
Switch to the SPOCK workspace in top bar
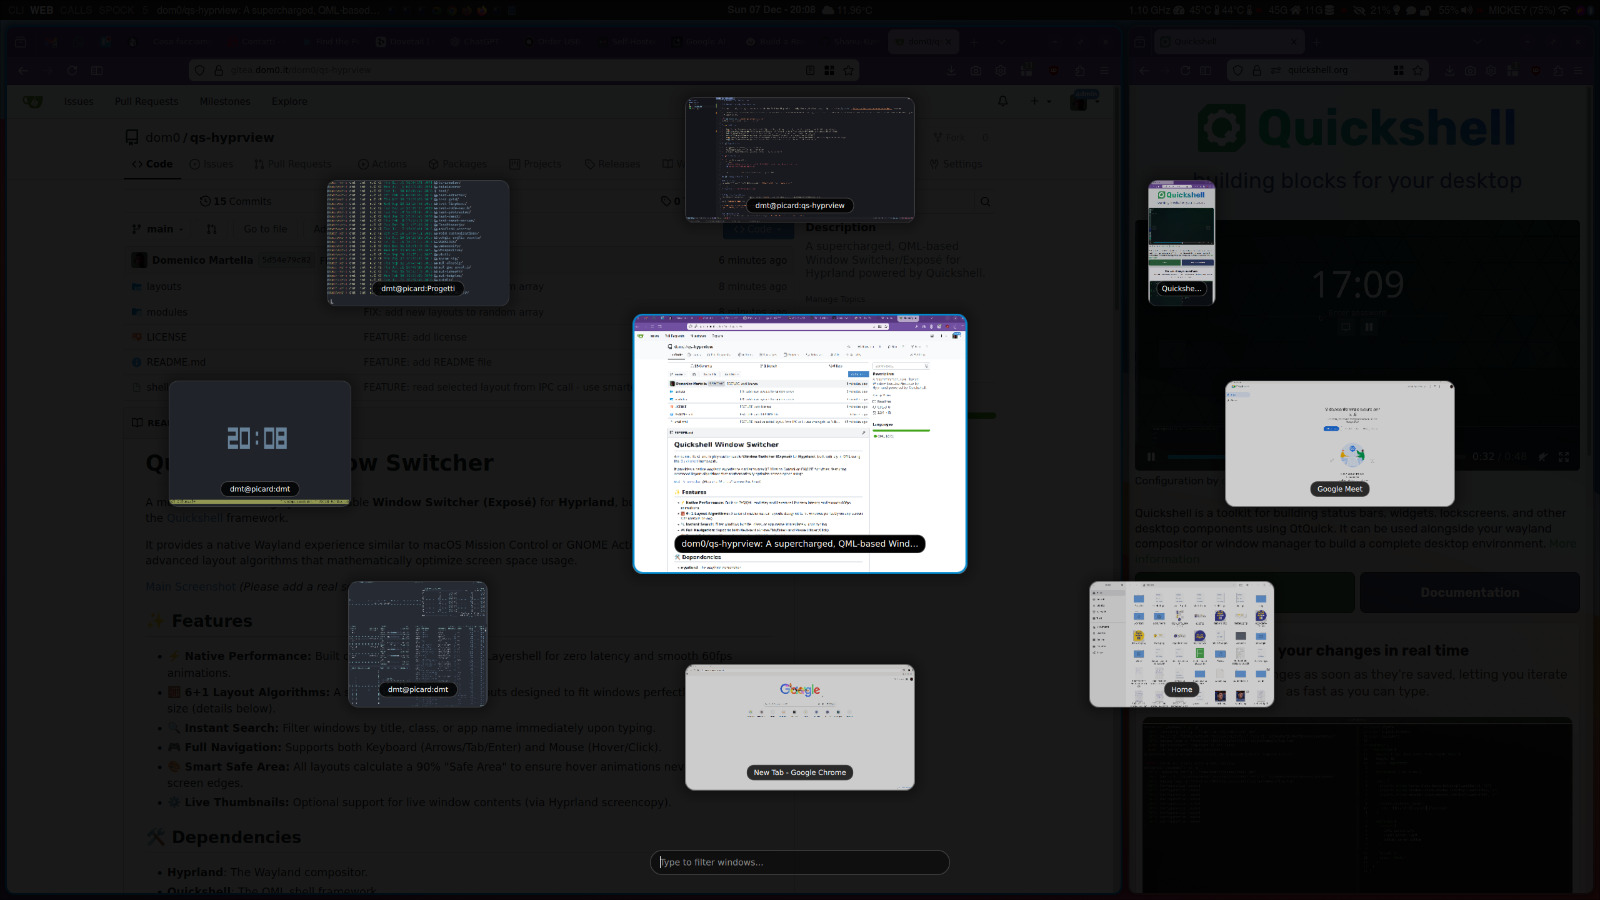tap(117, 10)
